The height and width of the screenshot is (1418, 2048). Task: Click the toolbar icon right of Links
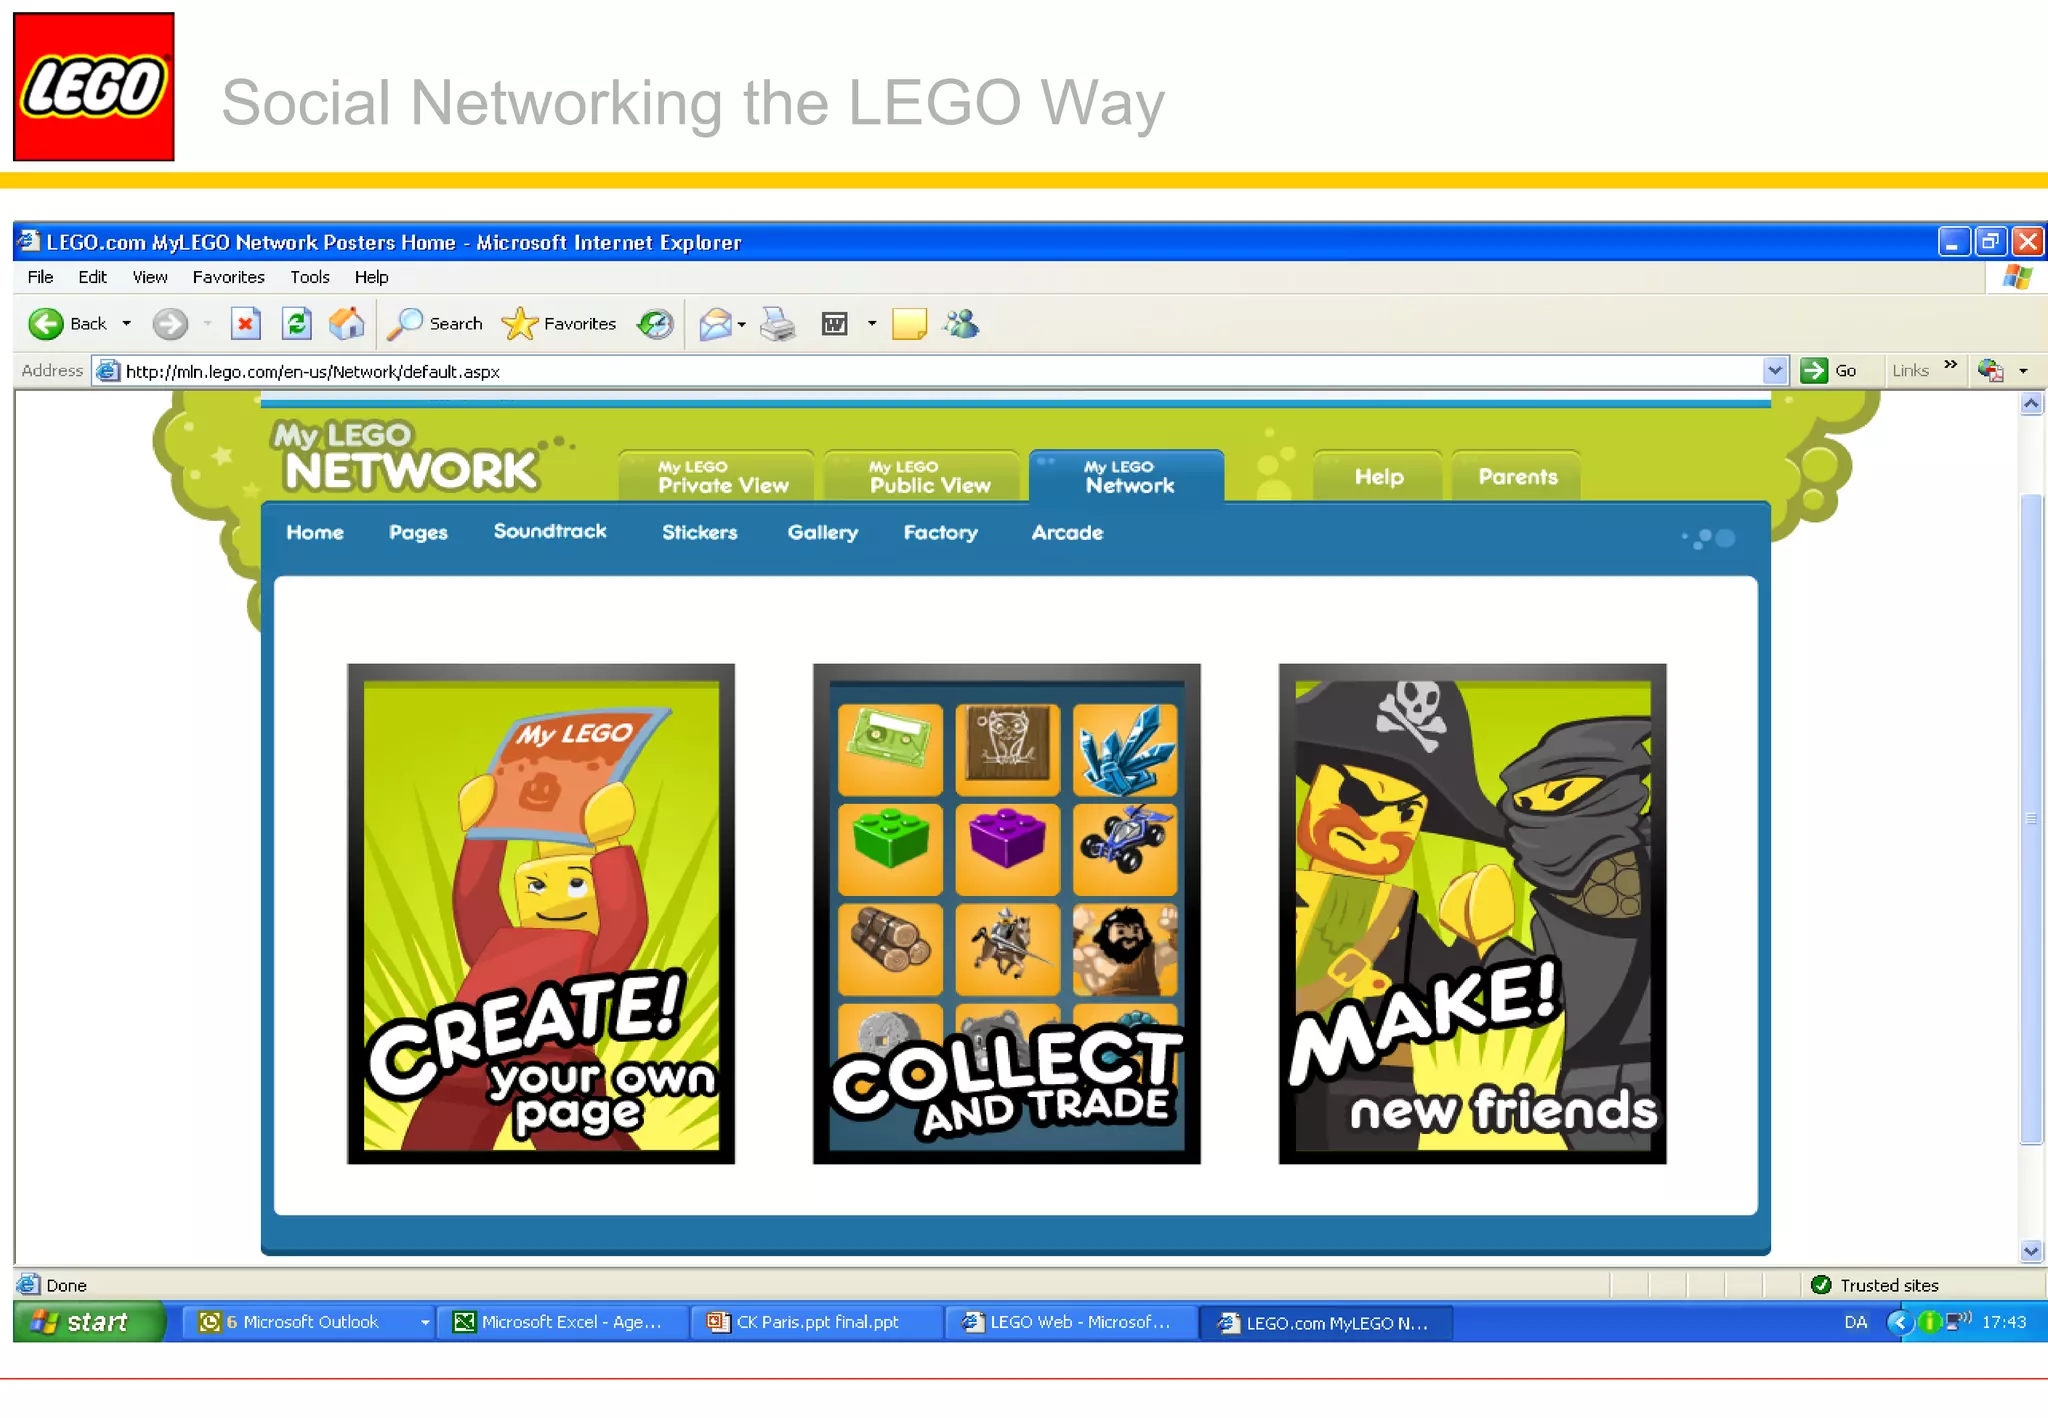click(1990, 371)
